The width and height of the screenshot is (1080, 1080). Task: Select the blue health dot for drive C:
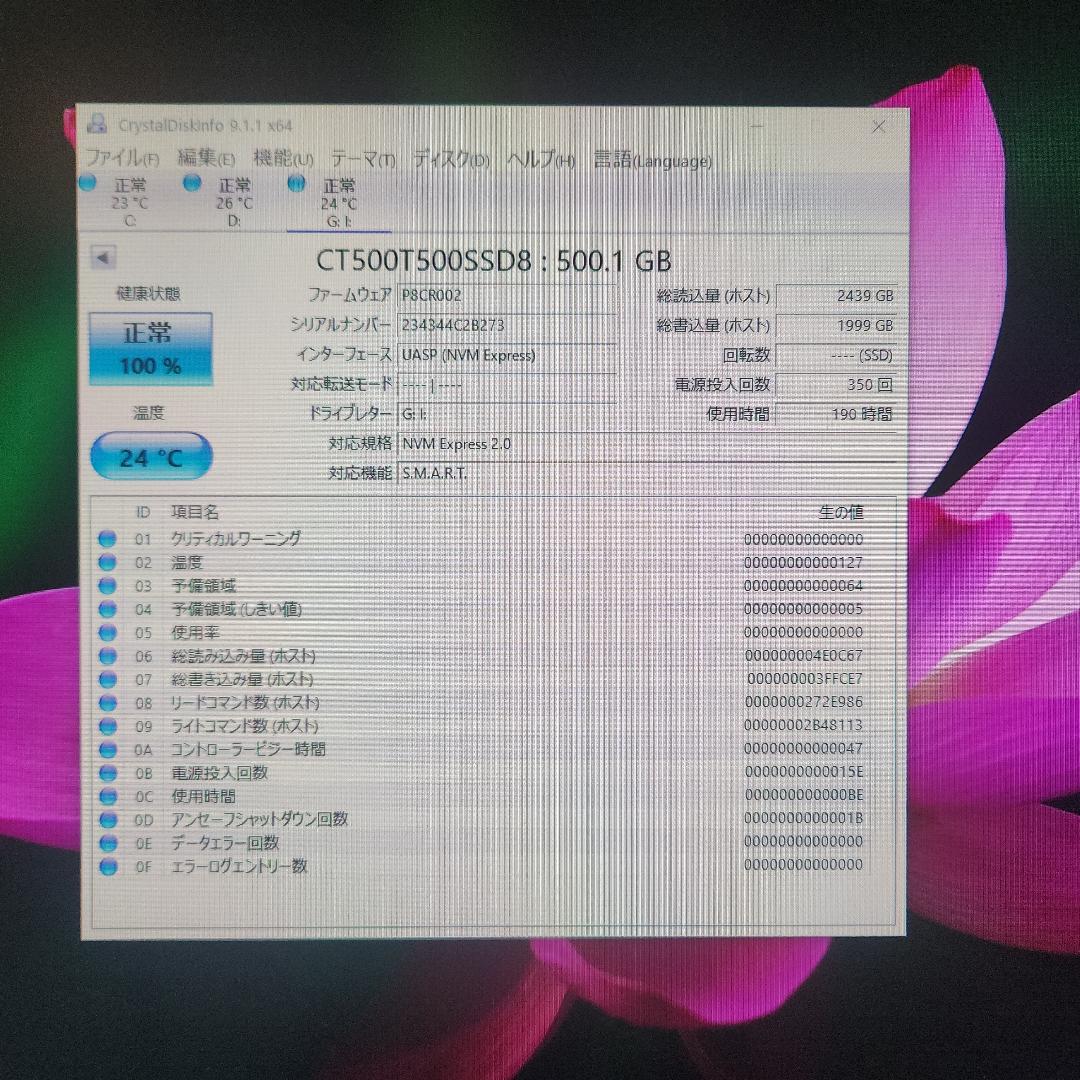point(85,183)
